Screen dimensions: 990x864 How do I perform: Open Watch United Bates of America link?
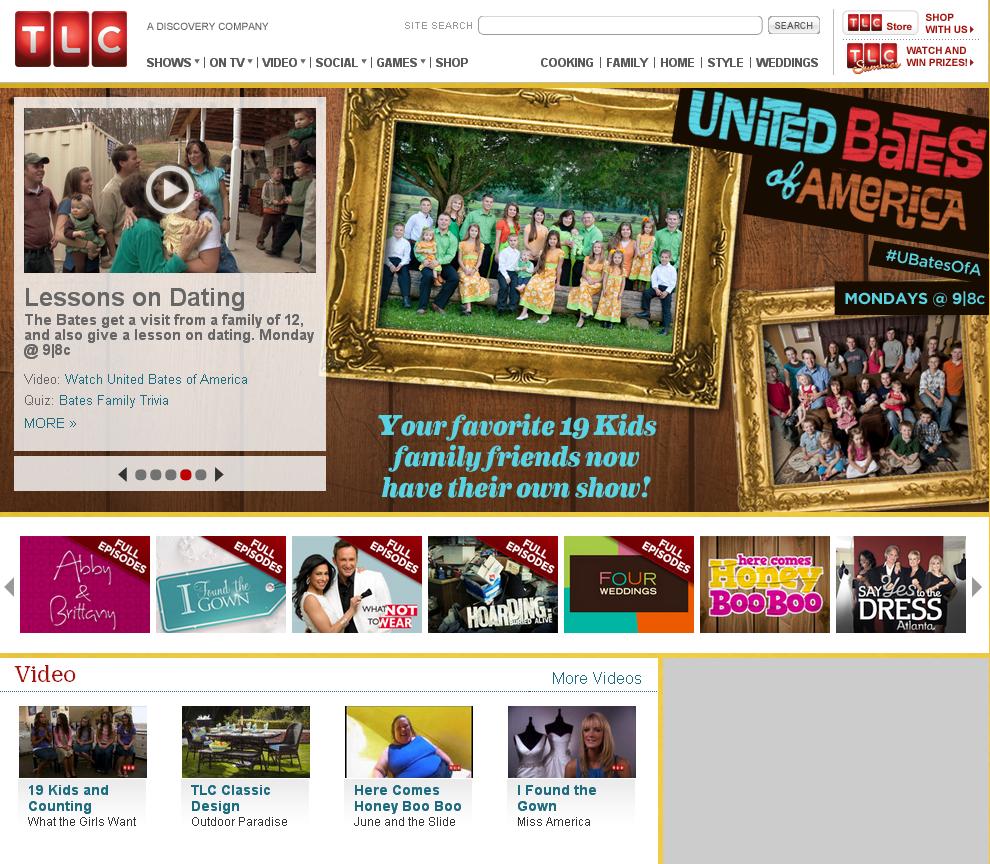(x=156, y=379)
